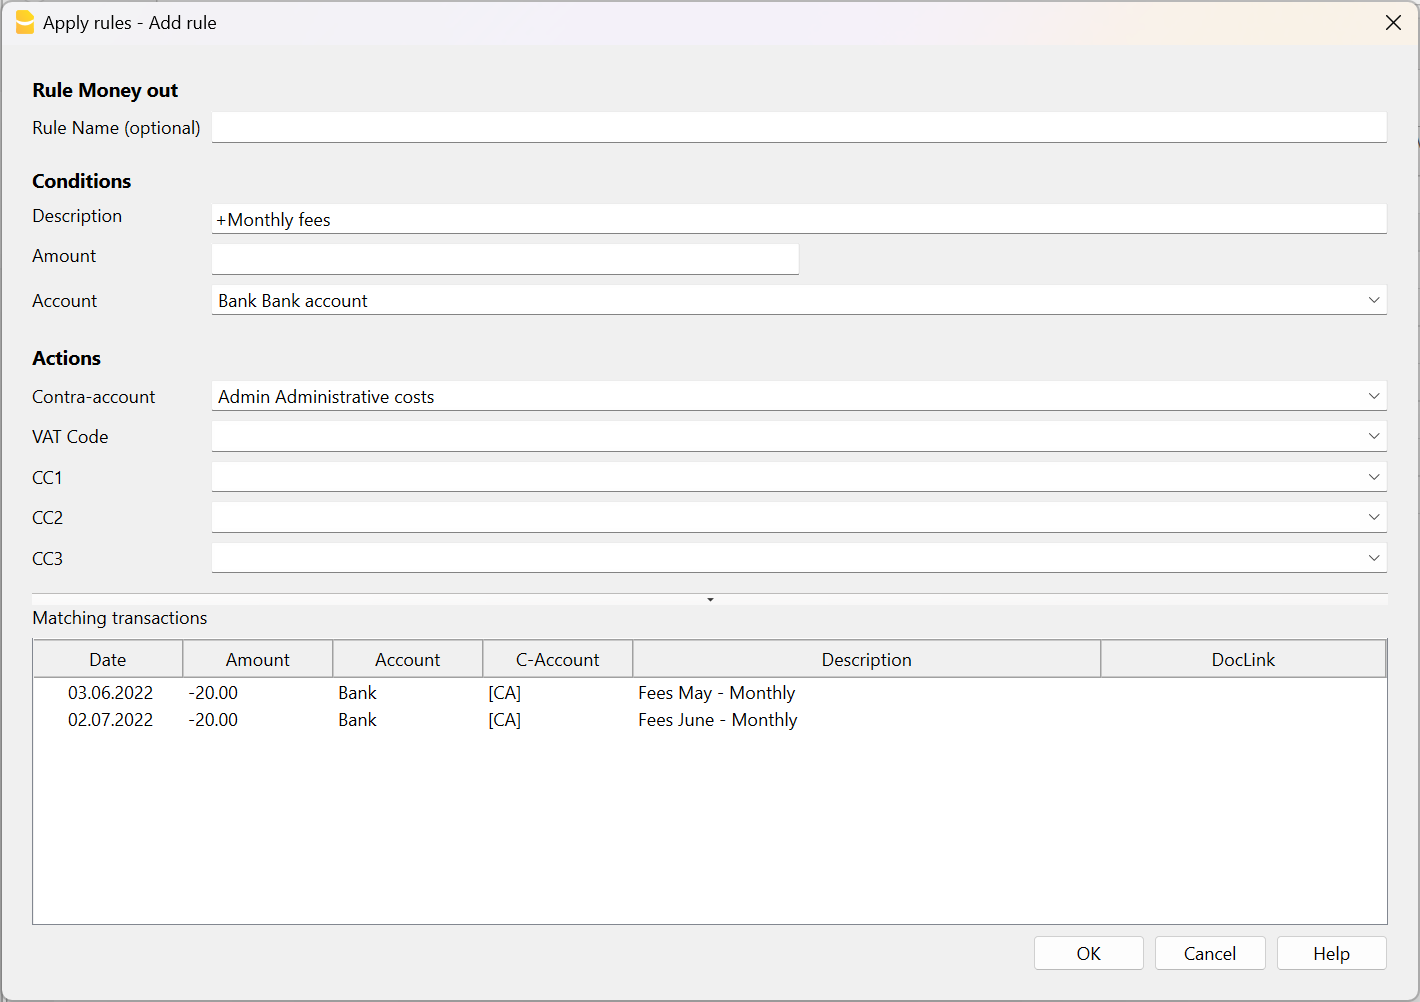The width and height of the screenshot is (1420, 1002).
Task: Click the Banana app icon in title bar
Action: [x=24, y=23]
